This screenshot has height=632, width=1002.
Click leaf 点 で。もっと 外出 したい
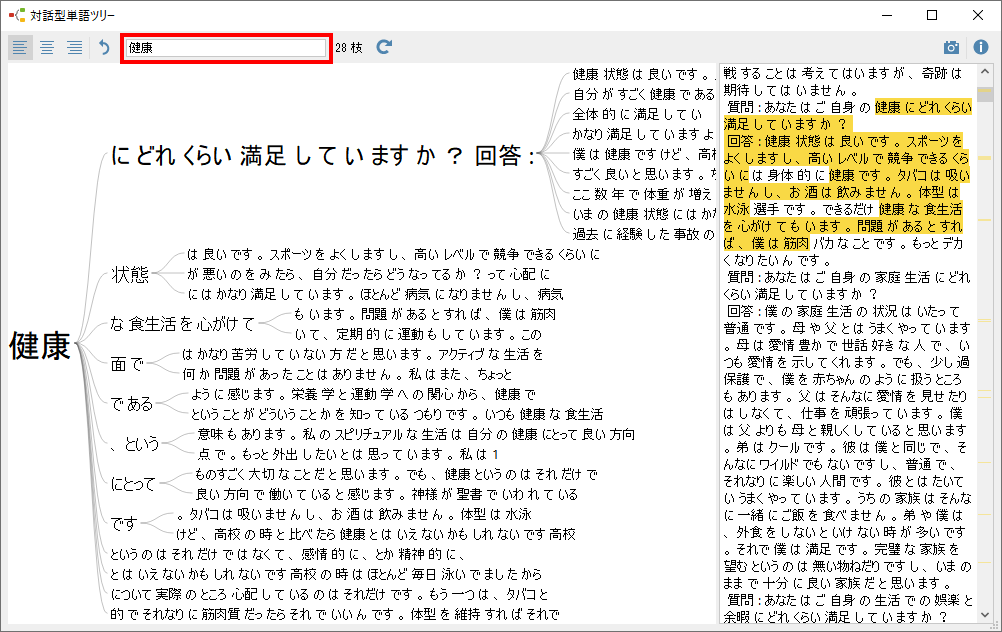(348, 454)
